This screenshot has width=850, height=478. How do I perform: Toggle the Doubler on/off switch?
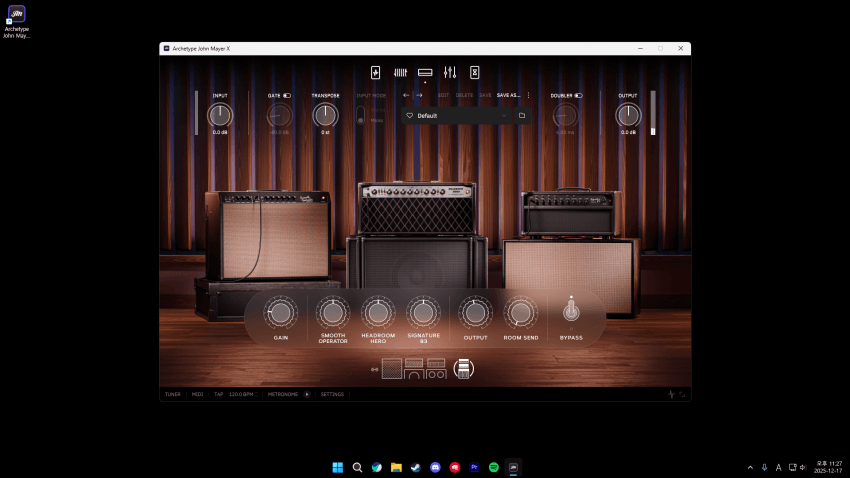(578, 96)
